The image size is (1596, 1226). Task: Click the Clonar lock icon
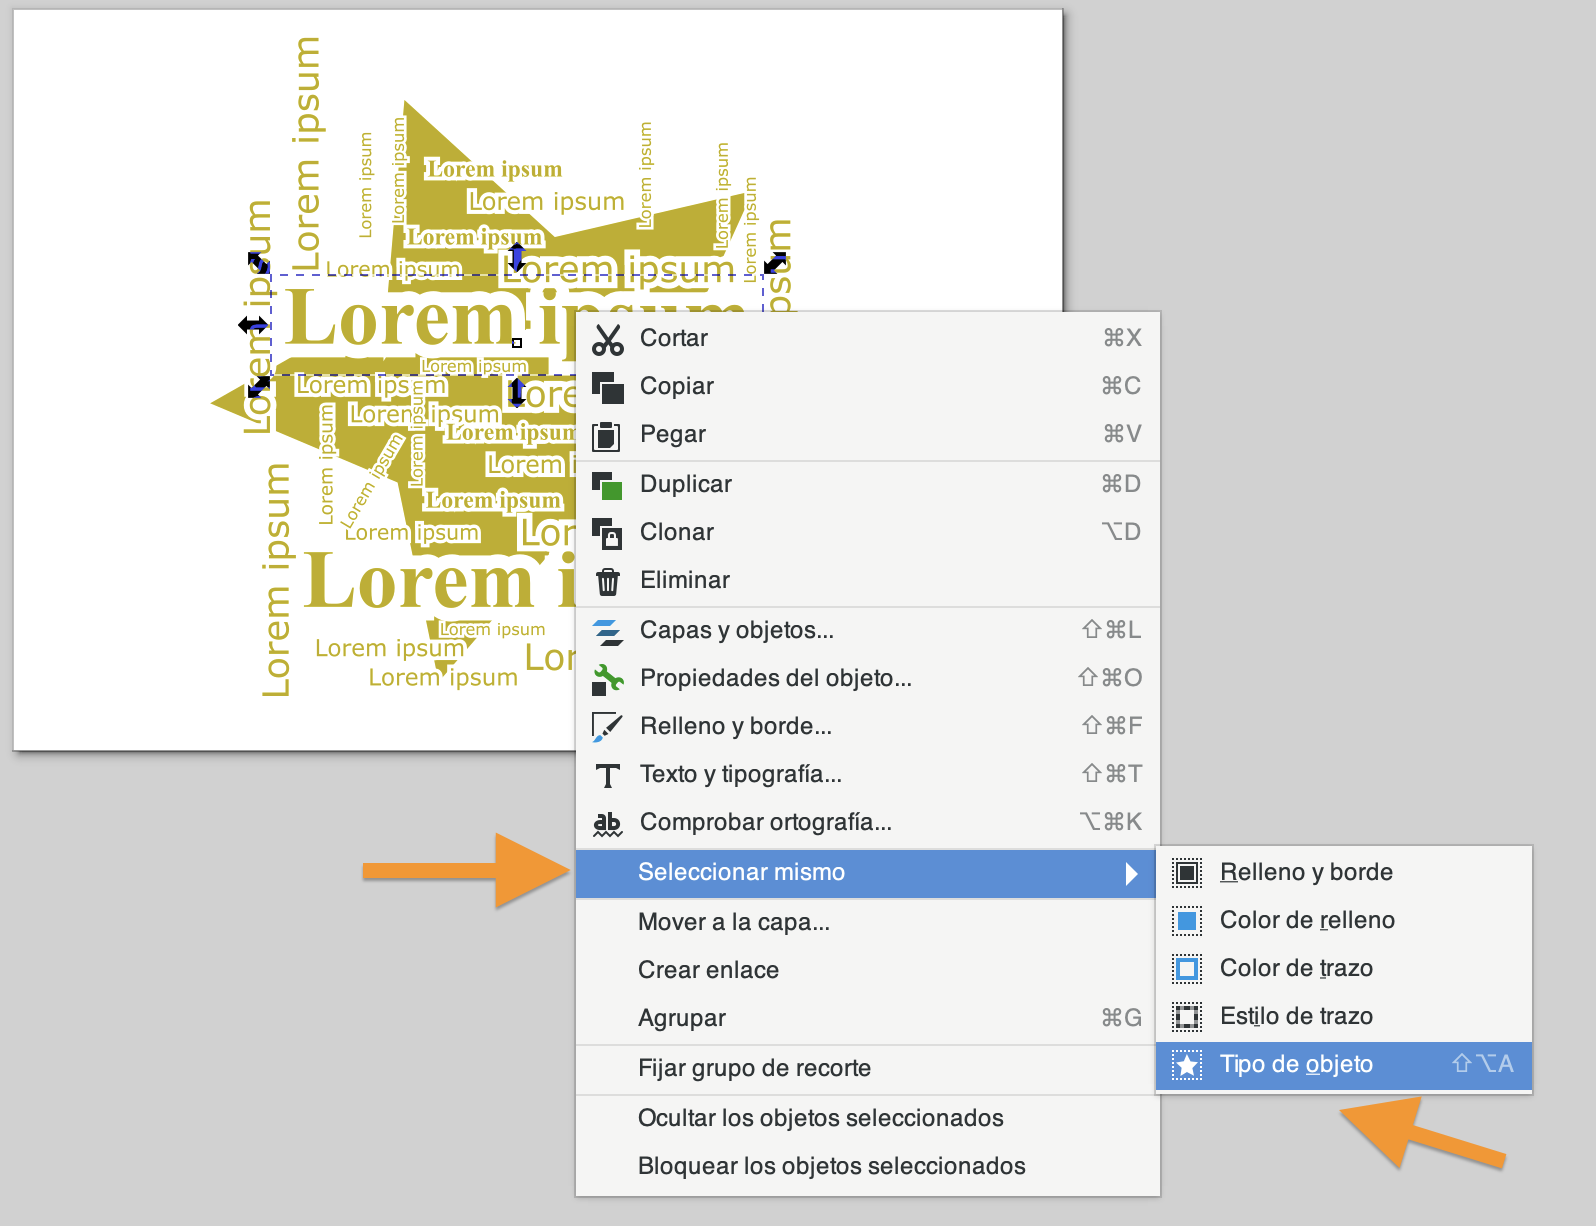coord(607,533)
